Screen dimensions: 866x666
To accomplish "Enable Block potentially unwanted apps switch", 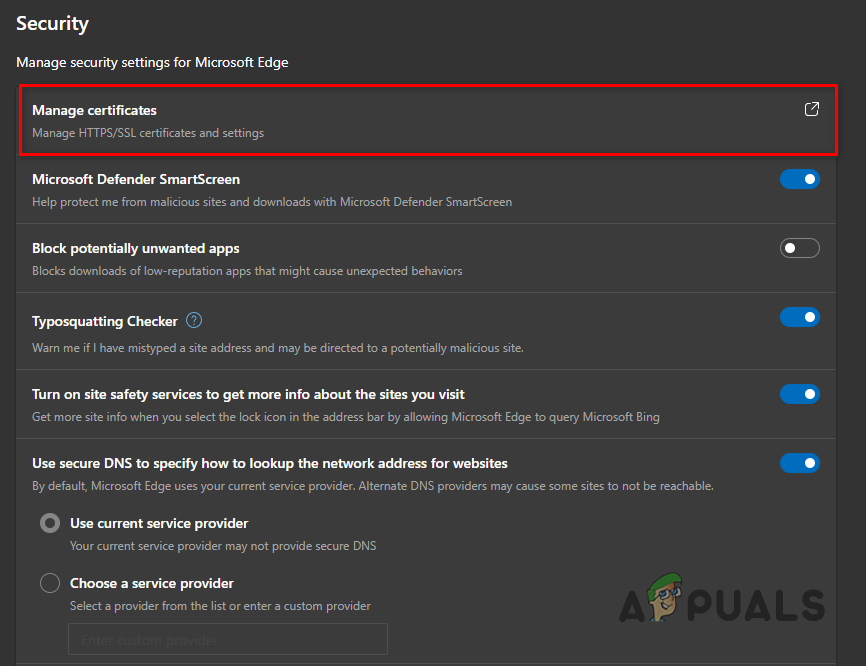I will (x=799, y=248).
